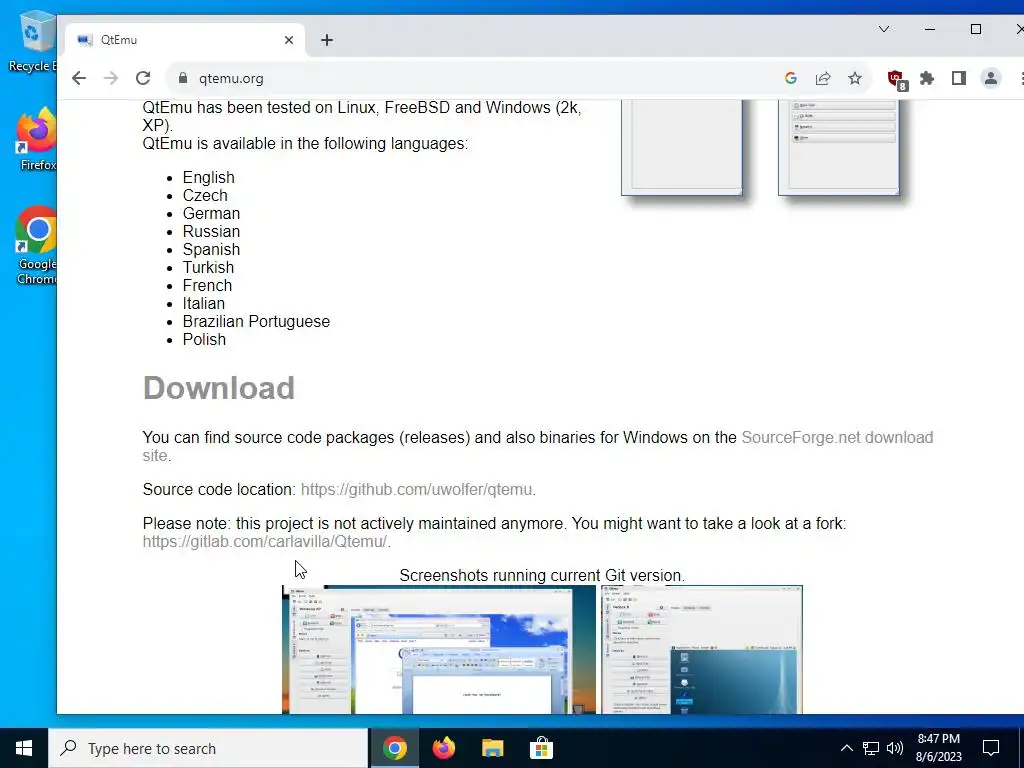Click 'Screenshots running current Git version.' caption
Screen dimensions: 1024x768
(542, 575)
